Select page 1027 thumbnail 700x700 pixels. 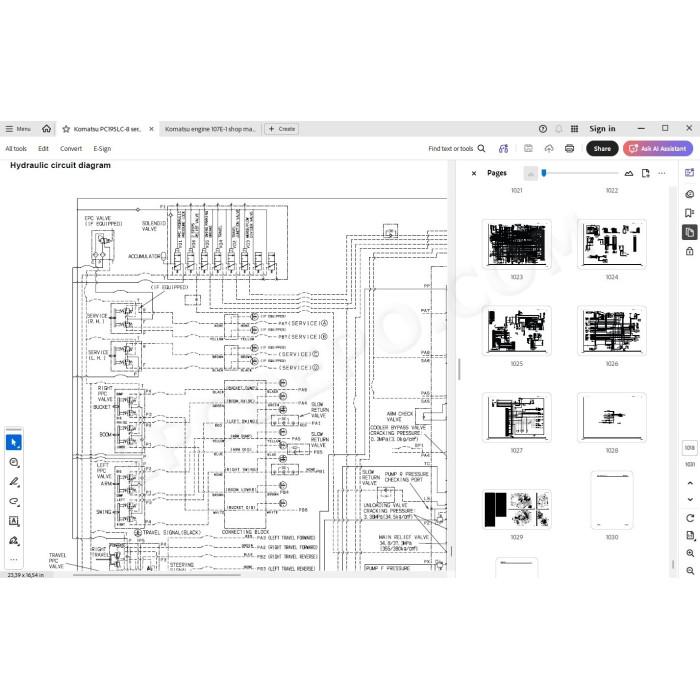pyautogui.click(x=517, y=417)
